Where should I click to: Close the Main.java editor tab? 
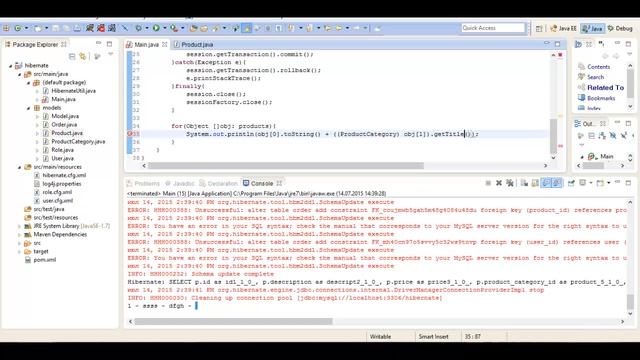[164, 44]
